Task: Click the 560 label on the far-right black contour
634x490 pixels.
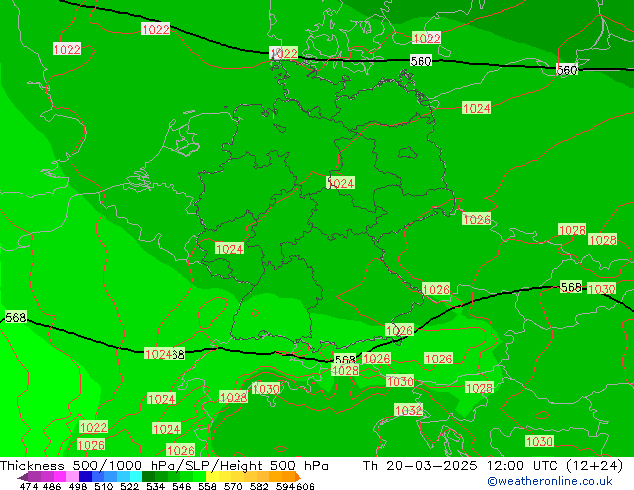Action: point(567,70)
